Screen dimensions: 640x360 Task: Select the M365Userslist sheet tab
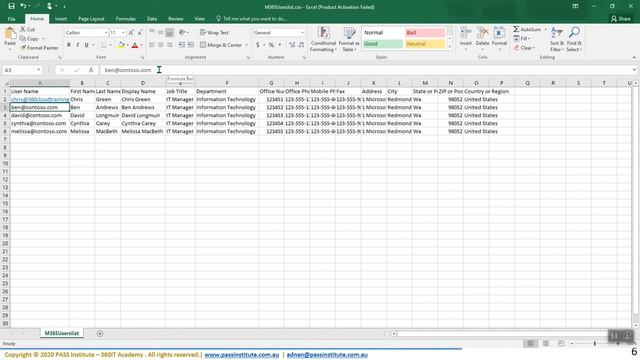point(62,333)
